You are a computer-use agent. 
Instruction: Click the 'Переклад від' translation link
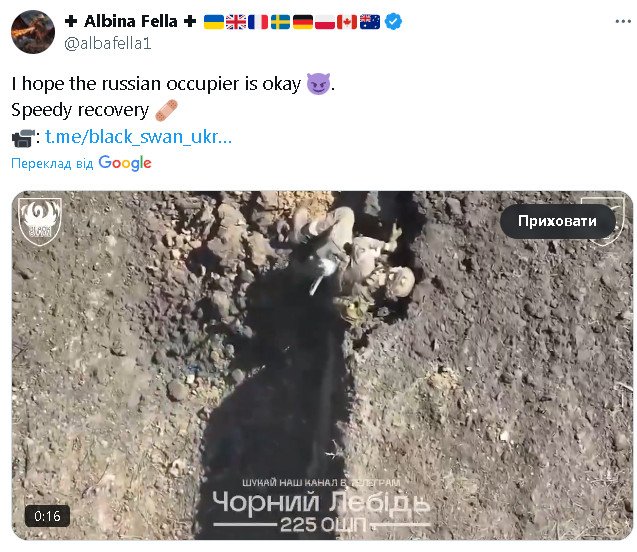[x=52, y=163]
